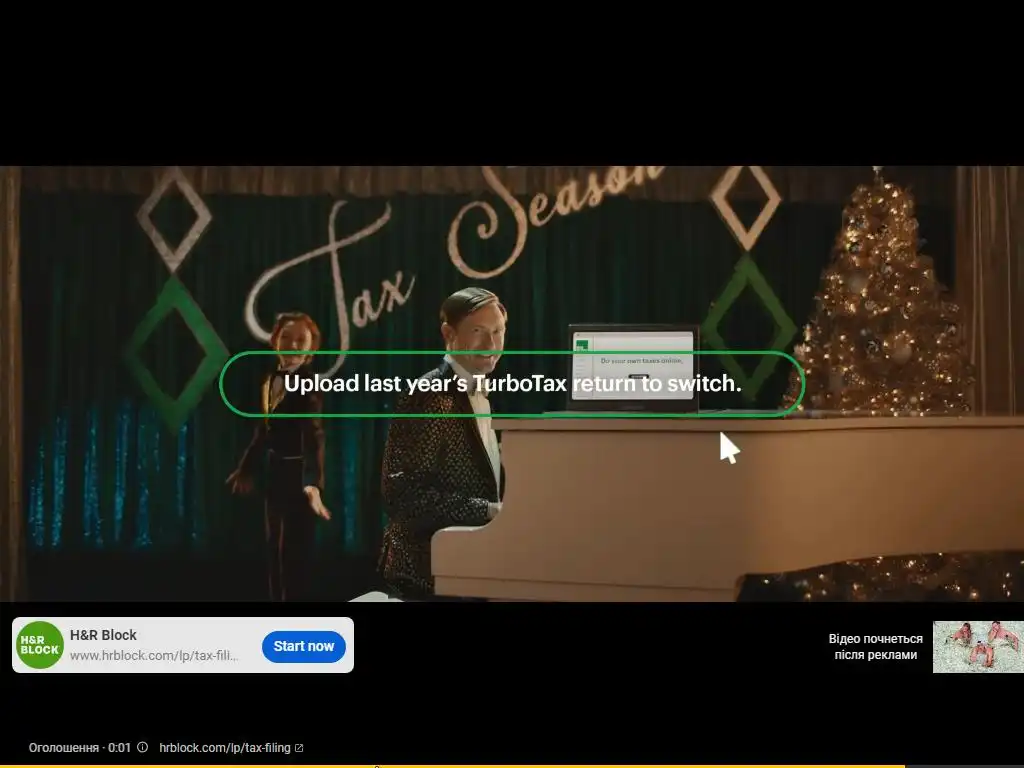Click the 'Upload last year's TurboTax return' banner
This screenshot has width=1024, height=768.
pyautogui.click(x=513, y=383)
